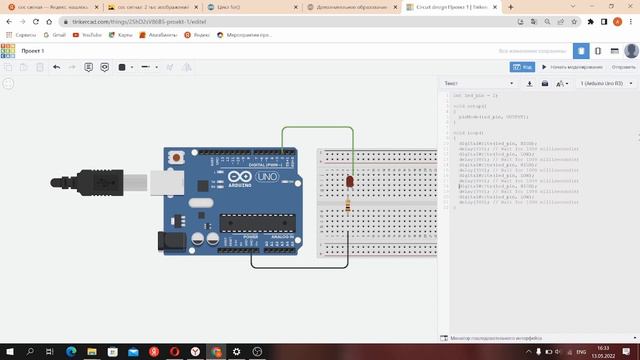Open the notification center icon
Viewport: 640px width, 360px height.
pyautogui.click(x=627, y=351)
